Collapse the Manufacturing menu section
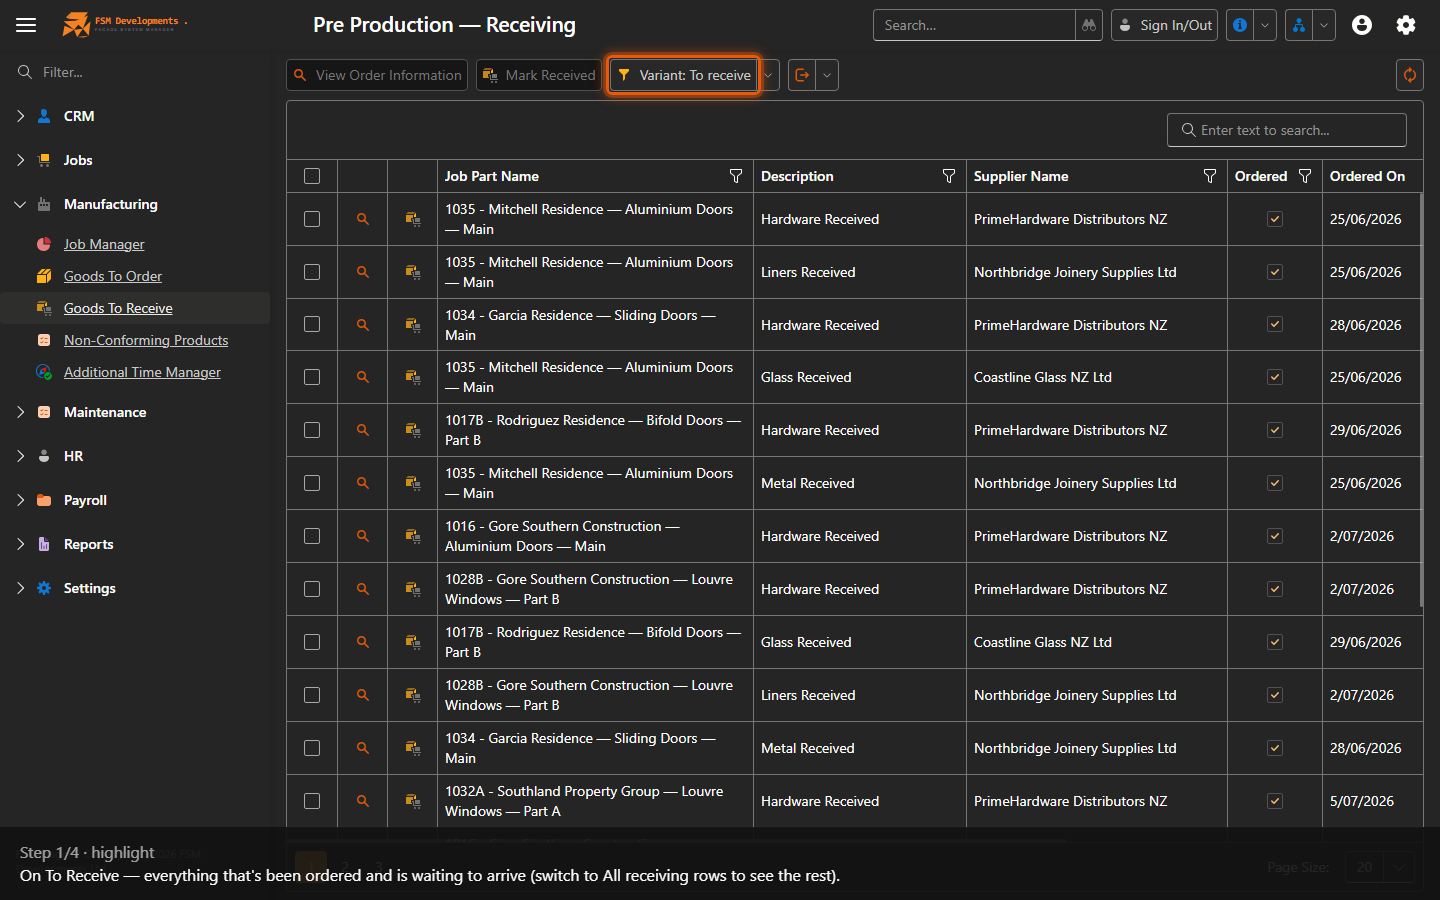Image resolution: width=1440 pixels, height=900 pixels. [20, 204]
